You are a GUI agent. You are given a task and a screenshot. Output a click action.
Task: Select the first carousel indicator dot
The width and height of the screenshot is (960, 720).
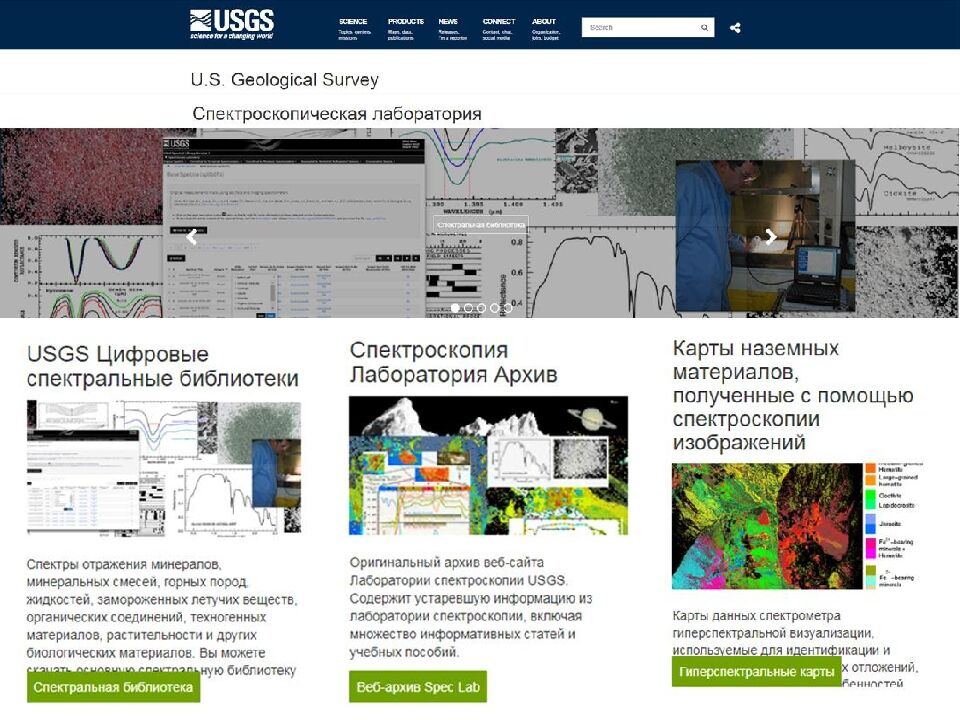tap(456, 308)
